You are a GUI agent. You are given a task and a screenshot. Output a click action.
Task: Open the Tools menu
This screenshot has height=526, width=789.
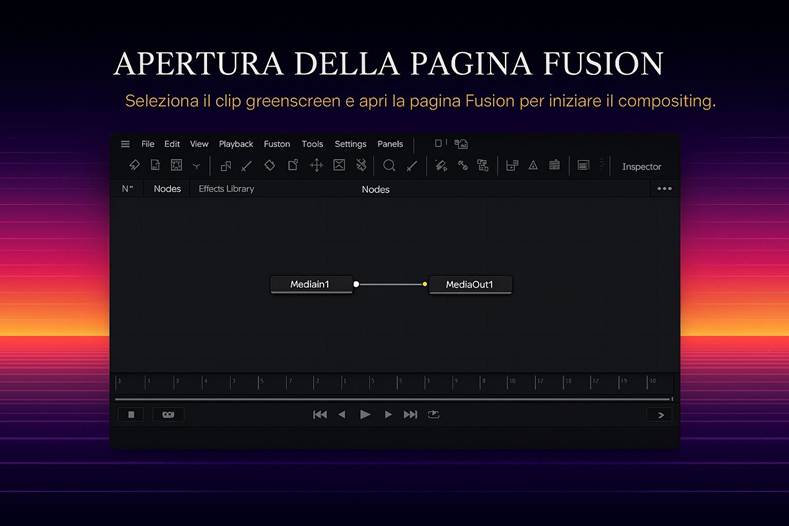pyautogui.click(x=312, y=144)
